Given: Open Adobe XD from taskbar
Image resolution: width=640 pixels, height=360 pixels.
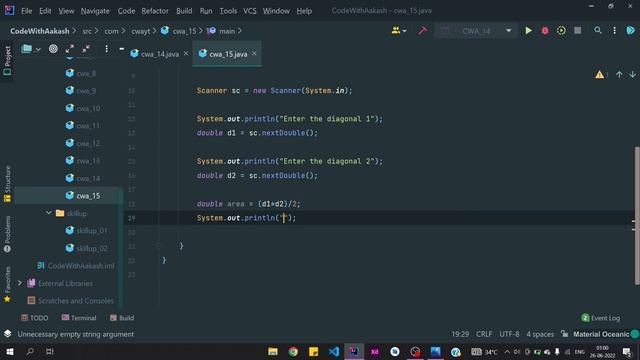Looking at the screenshot, I should pyautogui.click(x=374, y=351).
